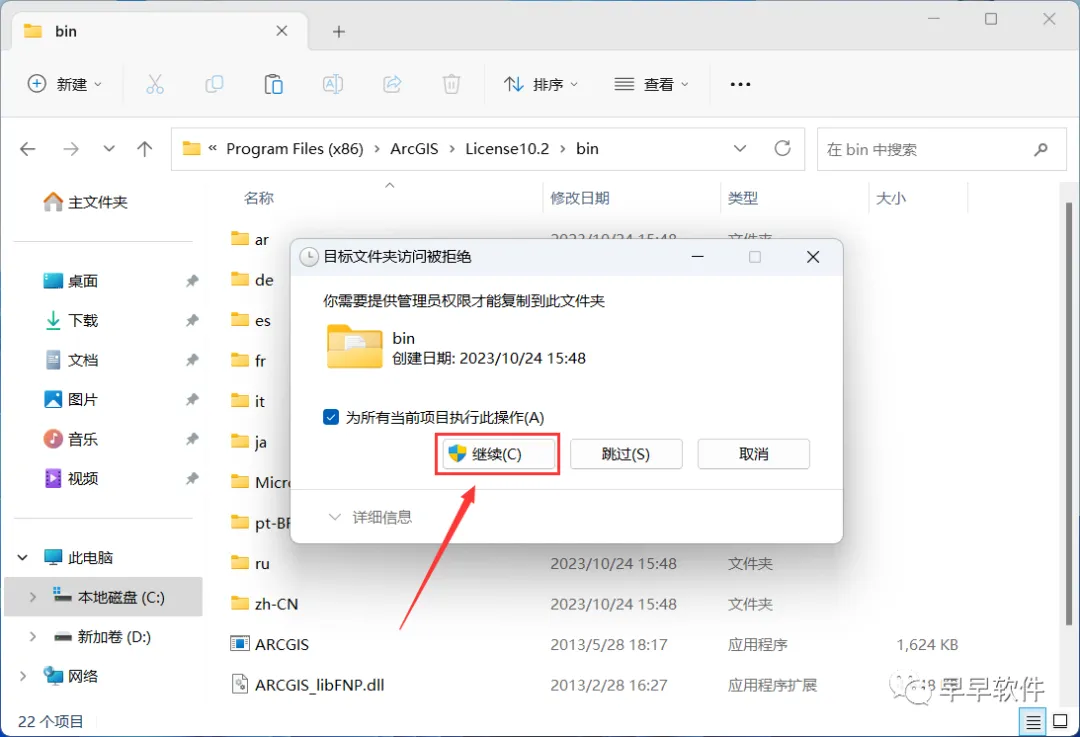Open the Home folder in sidebar

pos(85,202)
